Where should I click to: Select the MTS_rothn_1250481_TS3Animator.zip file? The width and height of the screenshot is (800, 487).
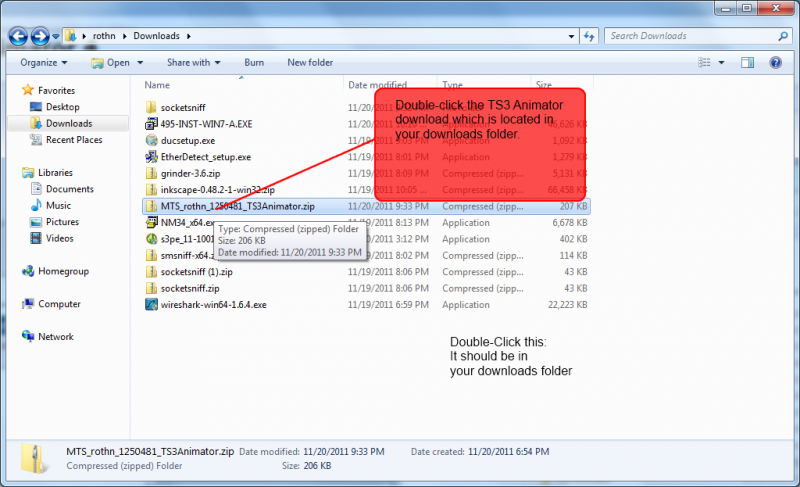pos(238,206)
